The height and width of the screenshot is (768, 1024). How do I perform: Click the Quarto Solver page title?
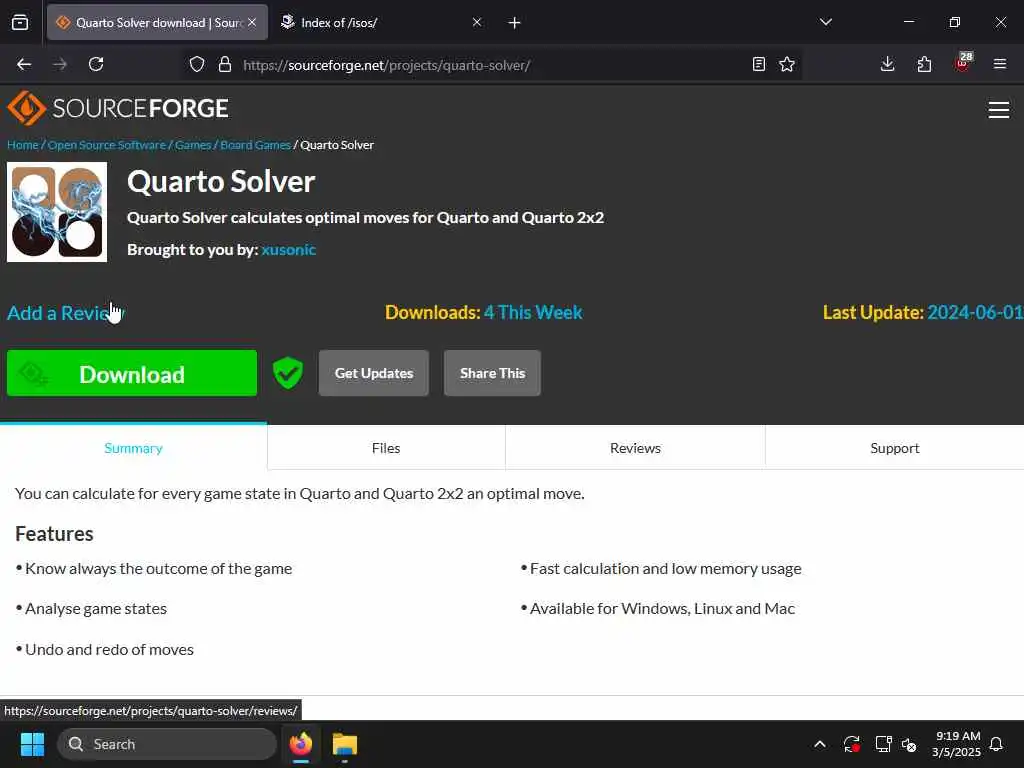pyautogui.click(x=221, y=182)
